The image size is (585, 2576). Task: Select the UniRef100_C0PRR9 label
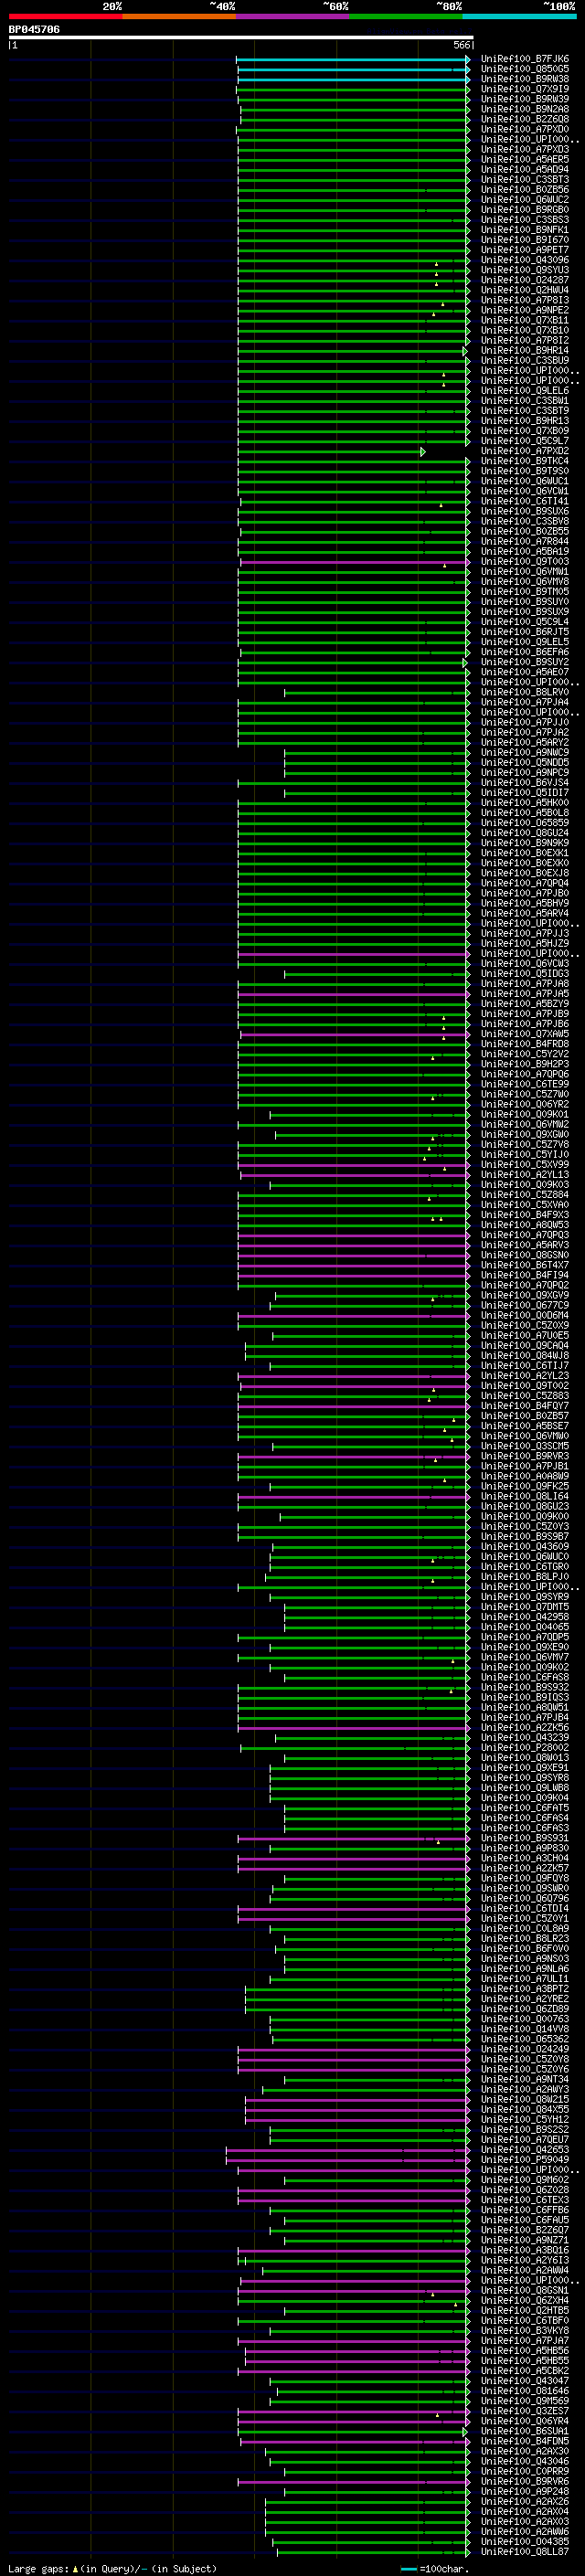(525, 2471)
